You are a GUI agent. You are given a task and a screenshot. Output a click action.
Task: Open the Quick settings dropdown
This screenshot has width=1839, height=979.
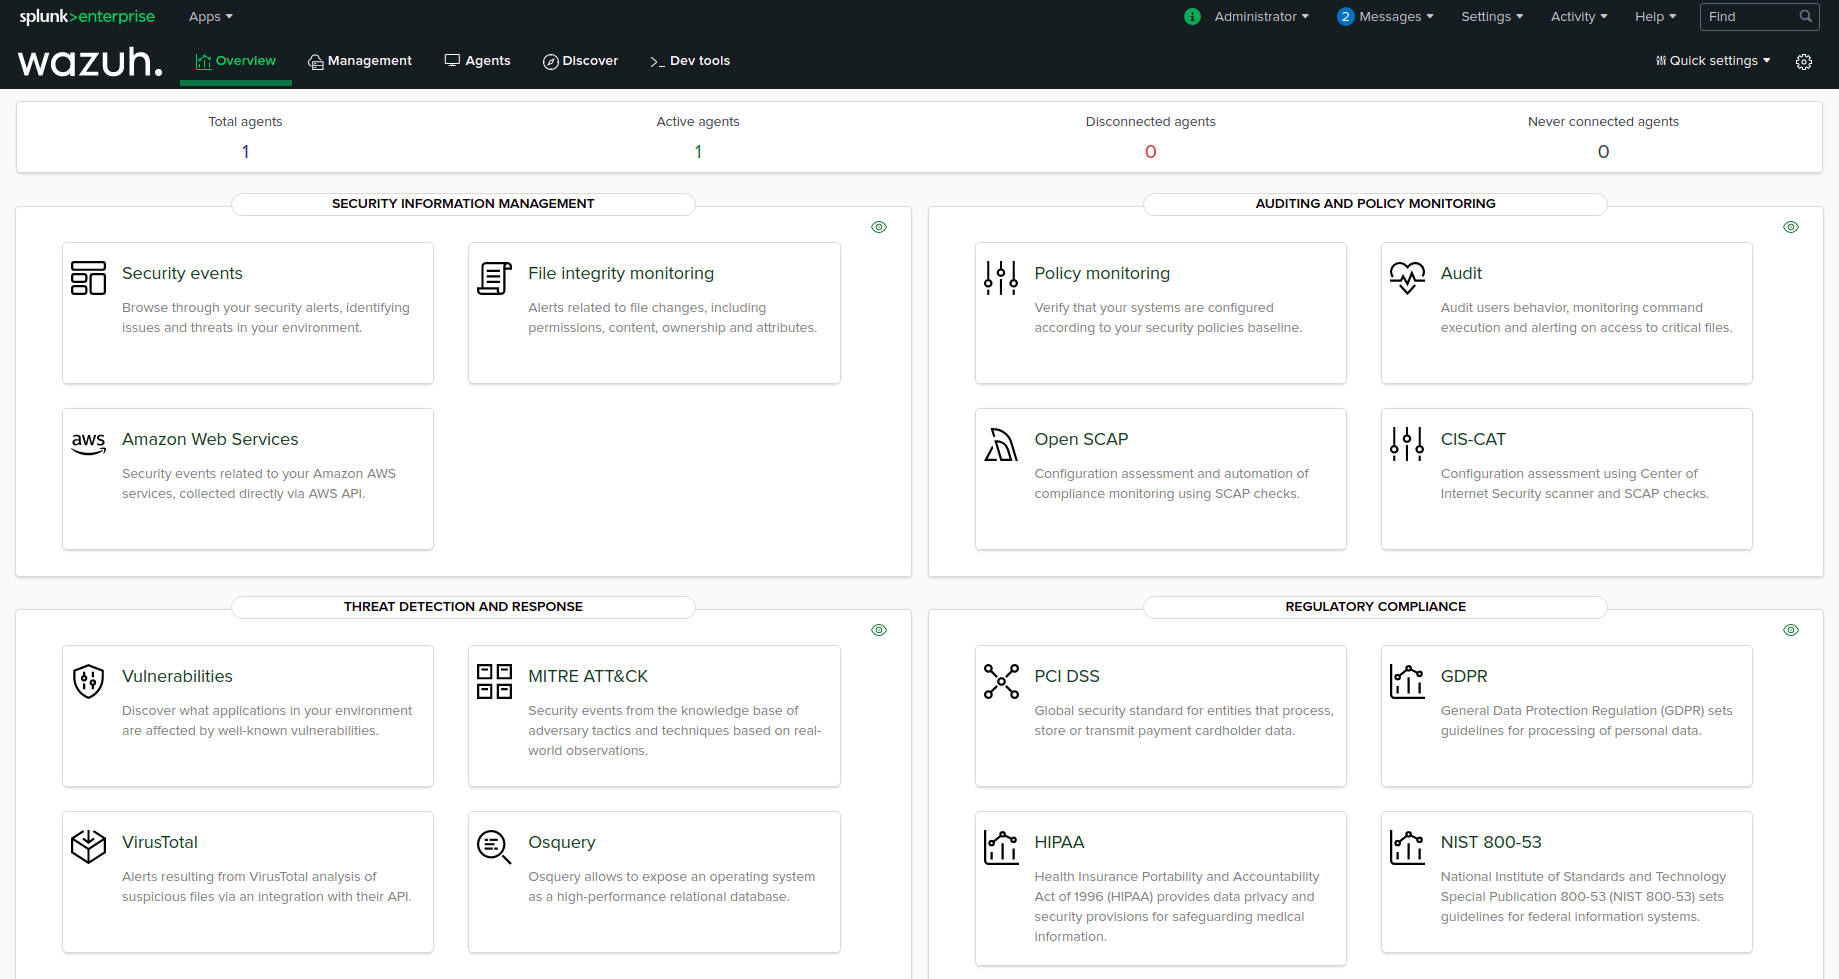tap(1713, 61)
